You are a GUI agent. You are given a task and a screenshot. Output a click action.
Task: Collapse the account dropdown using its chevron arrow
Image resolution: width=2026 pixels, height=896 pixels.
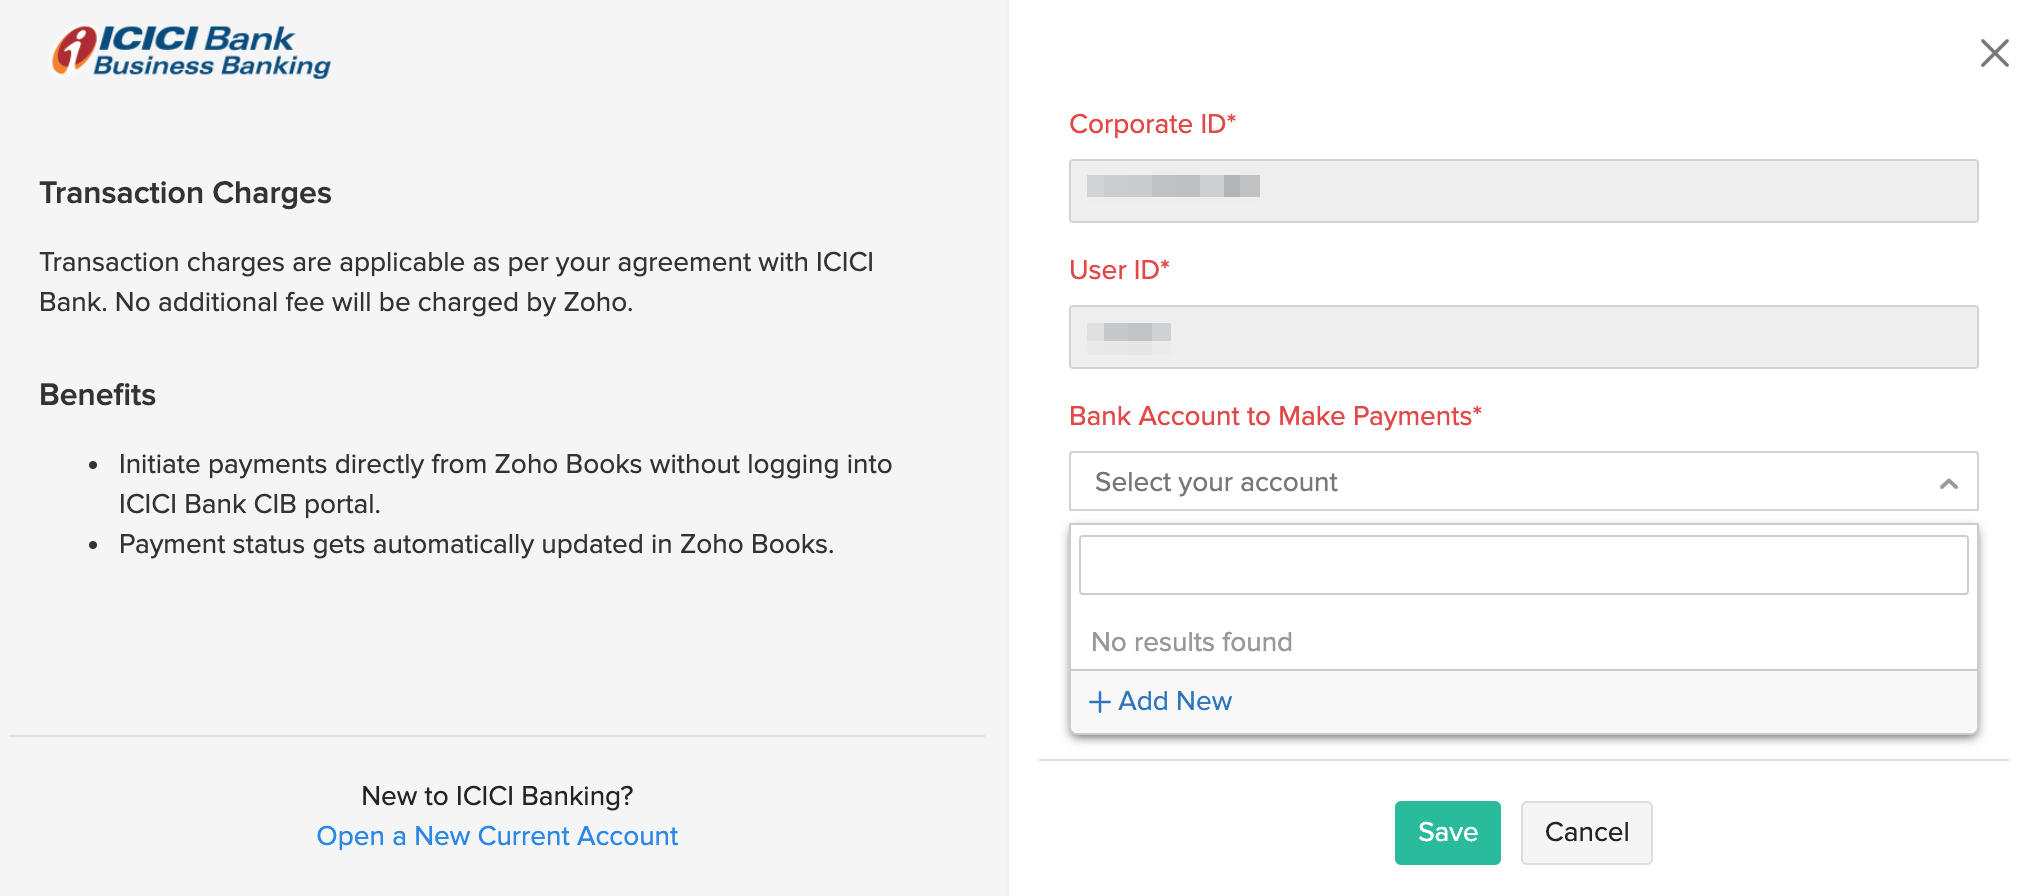point(1948,484)
